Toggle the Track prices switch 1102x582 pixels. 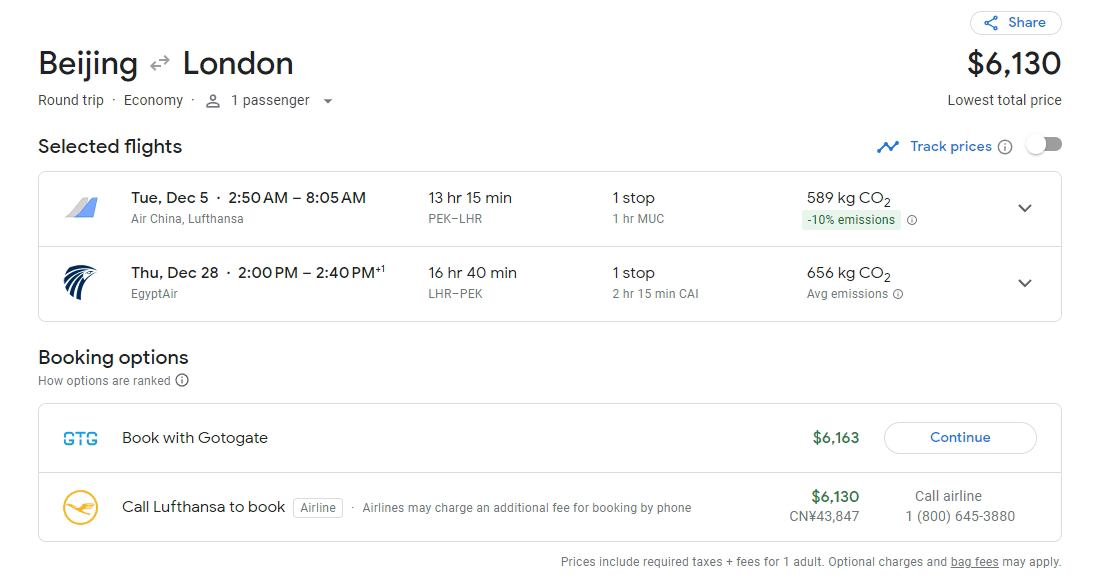tap(1044, 145)
